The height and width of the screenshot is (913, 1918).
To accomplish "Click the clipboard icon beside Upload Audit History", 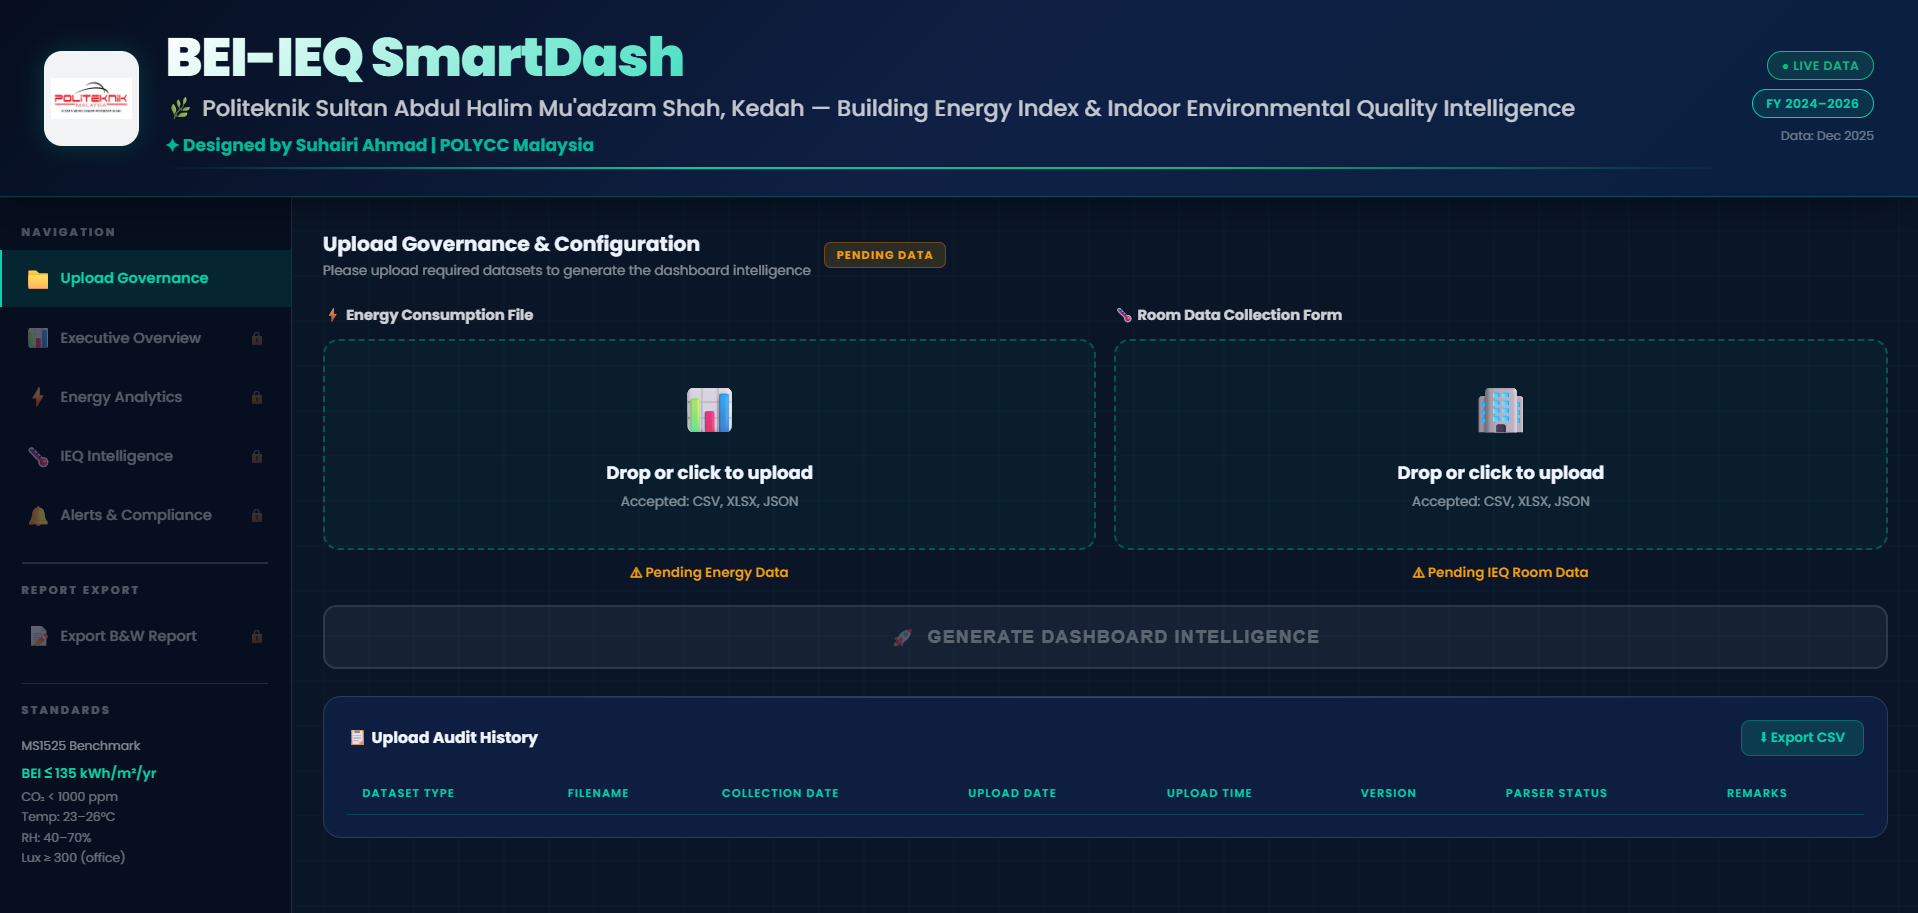I will pyautogui.click(x=357, y=737).
